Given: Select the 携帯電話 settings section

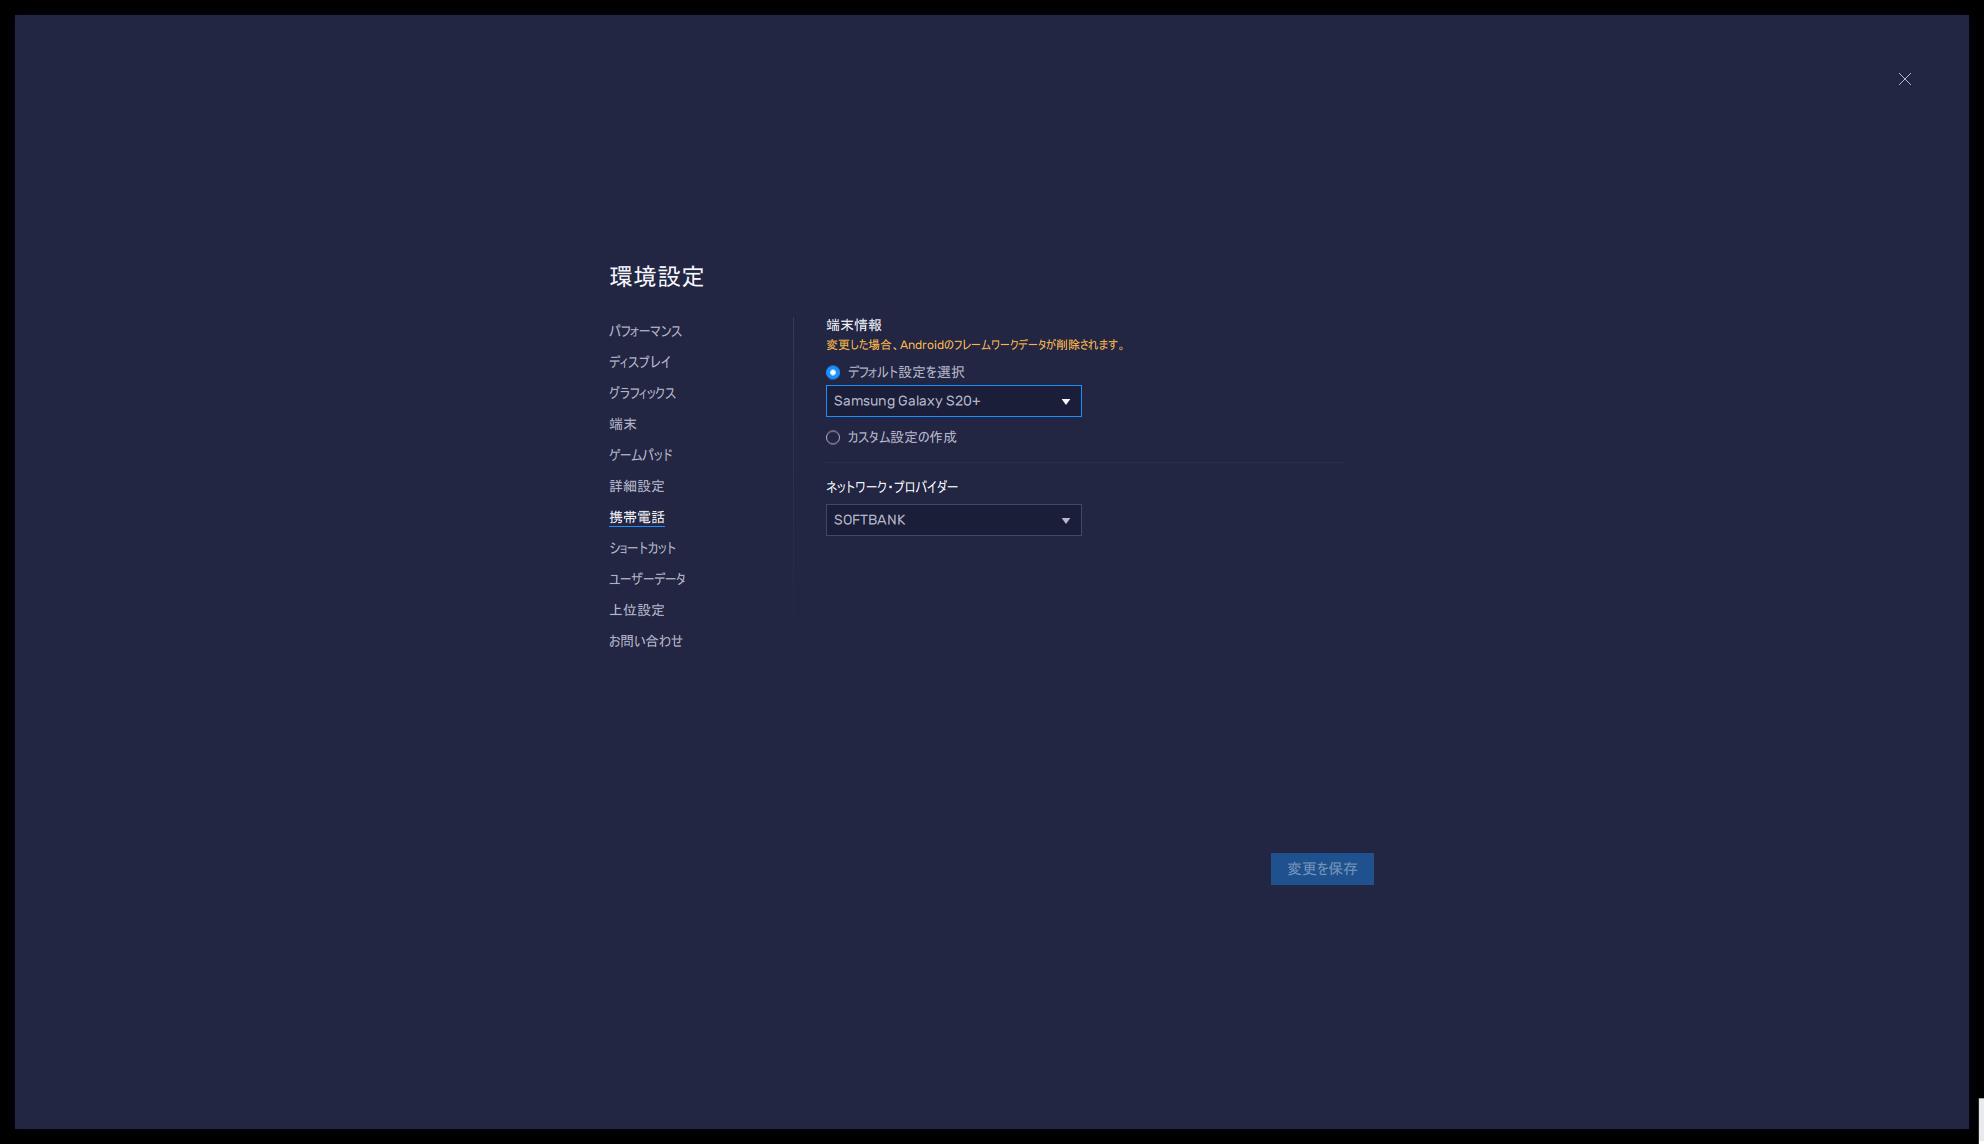Looking at the screenshot, I should [637, 517].
